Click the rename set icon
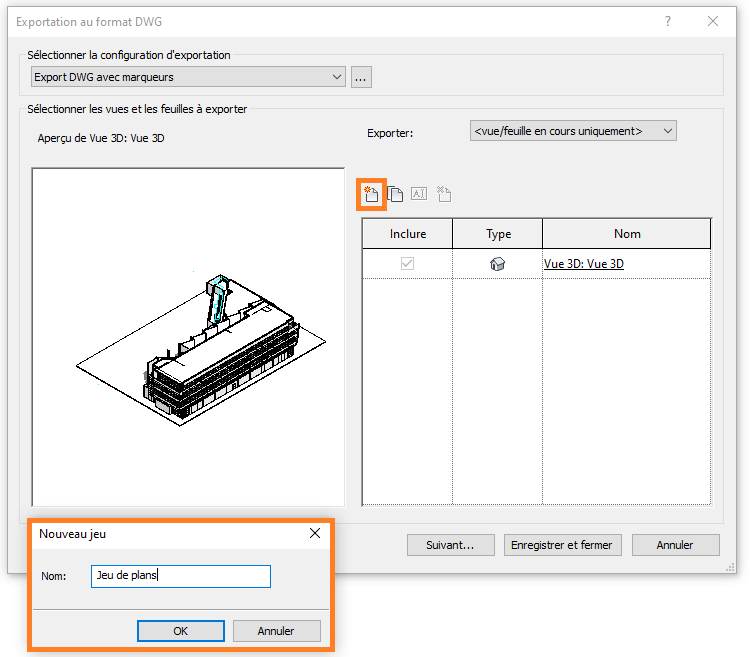This screenshot has width=751, height=657. [x=419, y=194]
